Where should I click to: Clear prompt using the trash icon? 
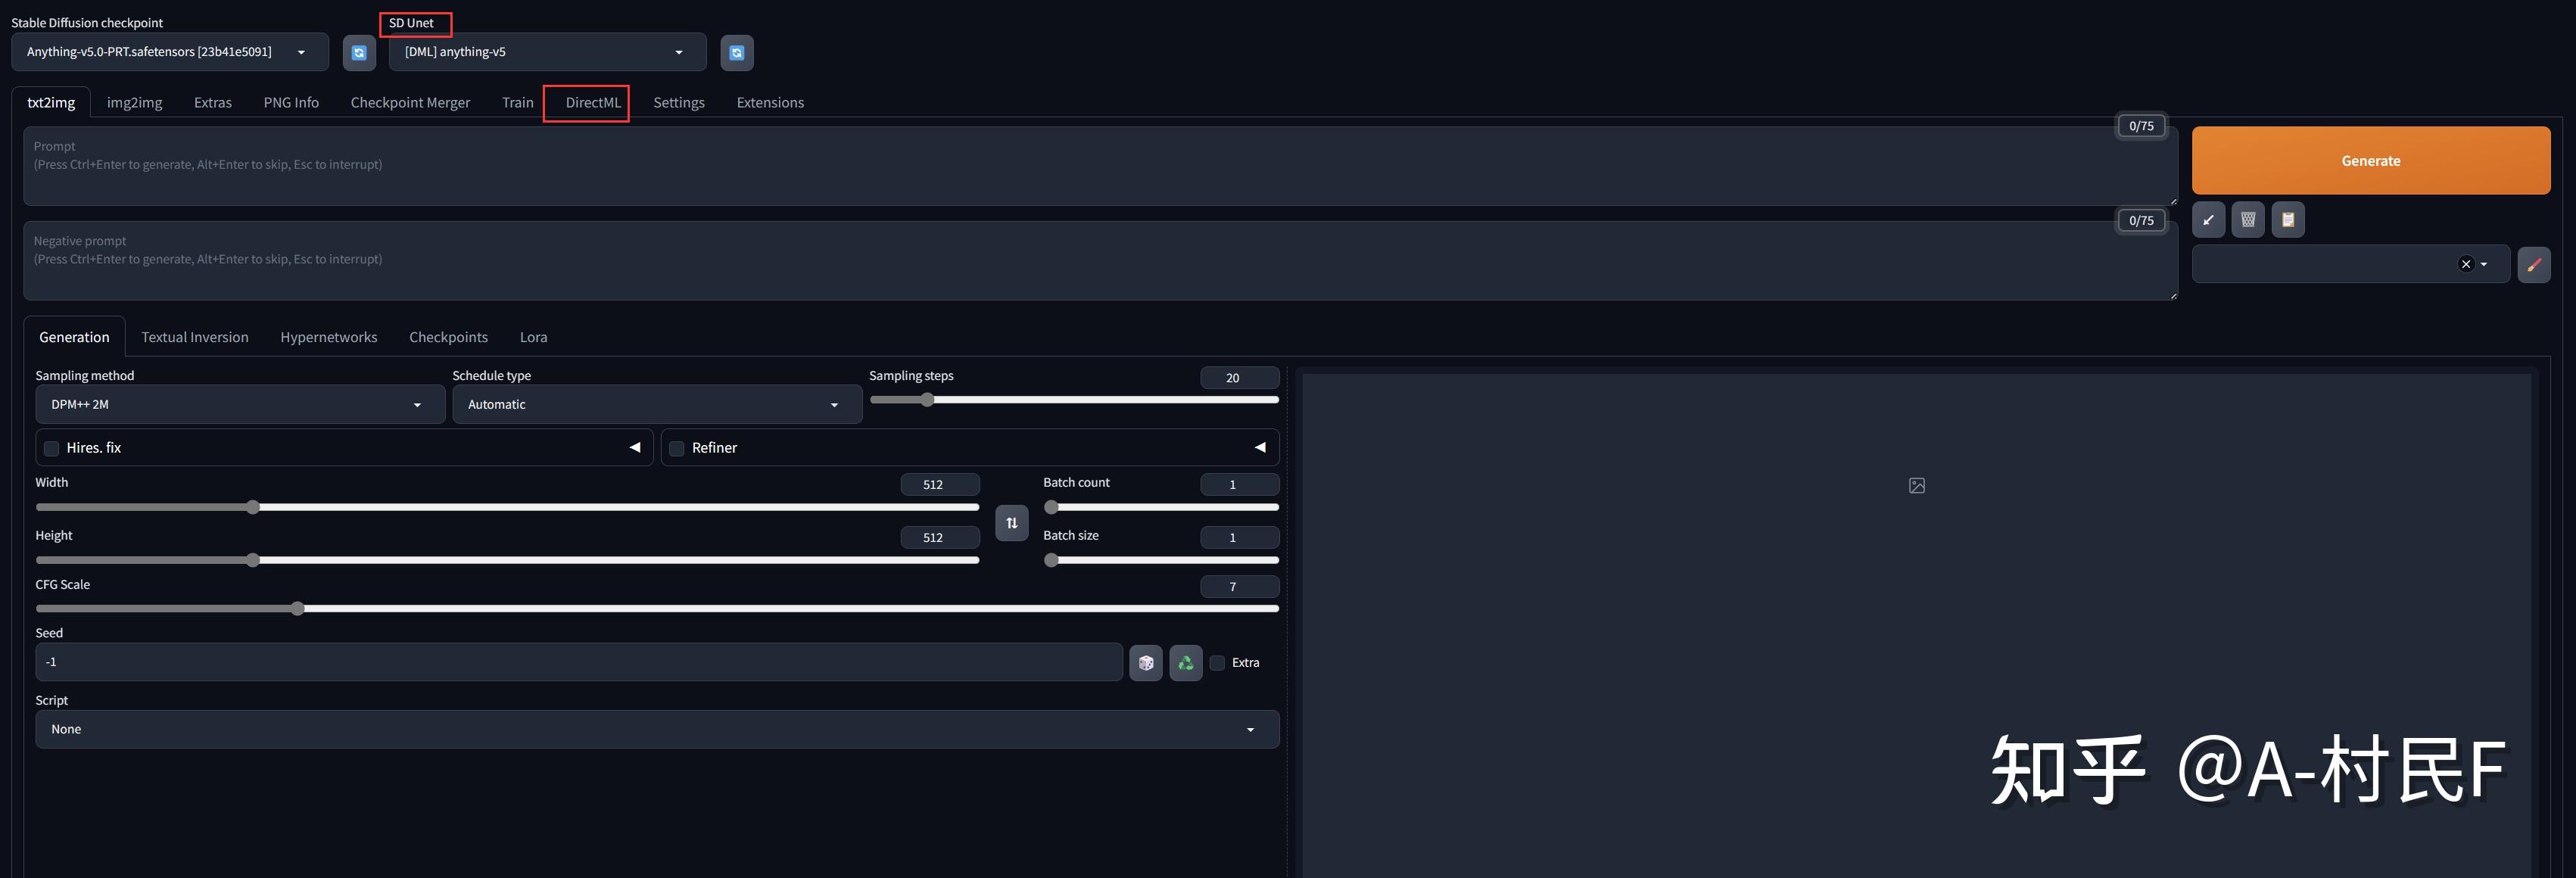(2248, 220)
